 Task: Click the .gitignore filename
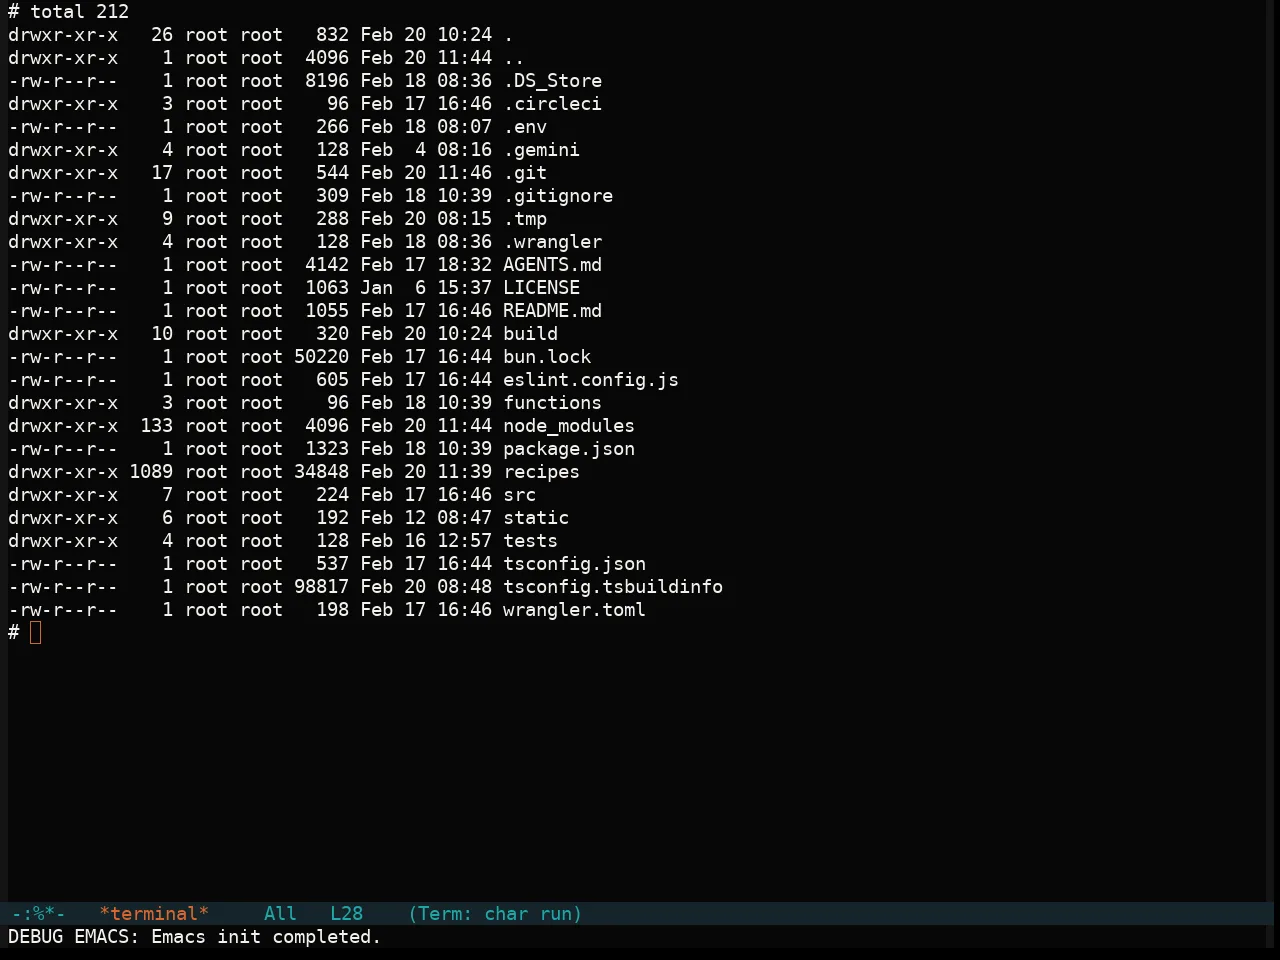click(558, 196)
